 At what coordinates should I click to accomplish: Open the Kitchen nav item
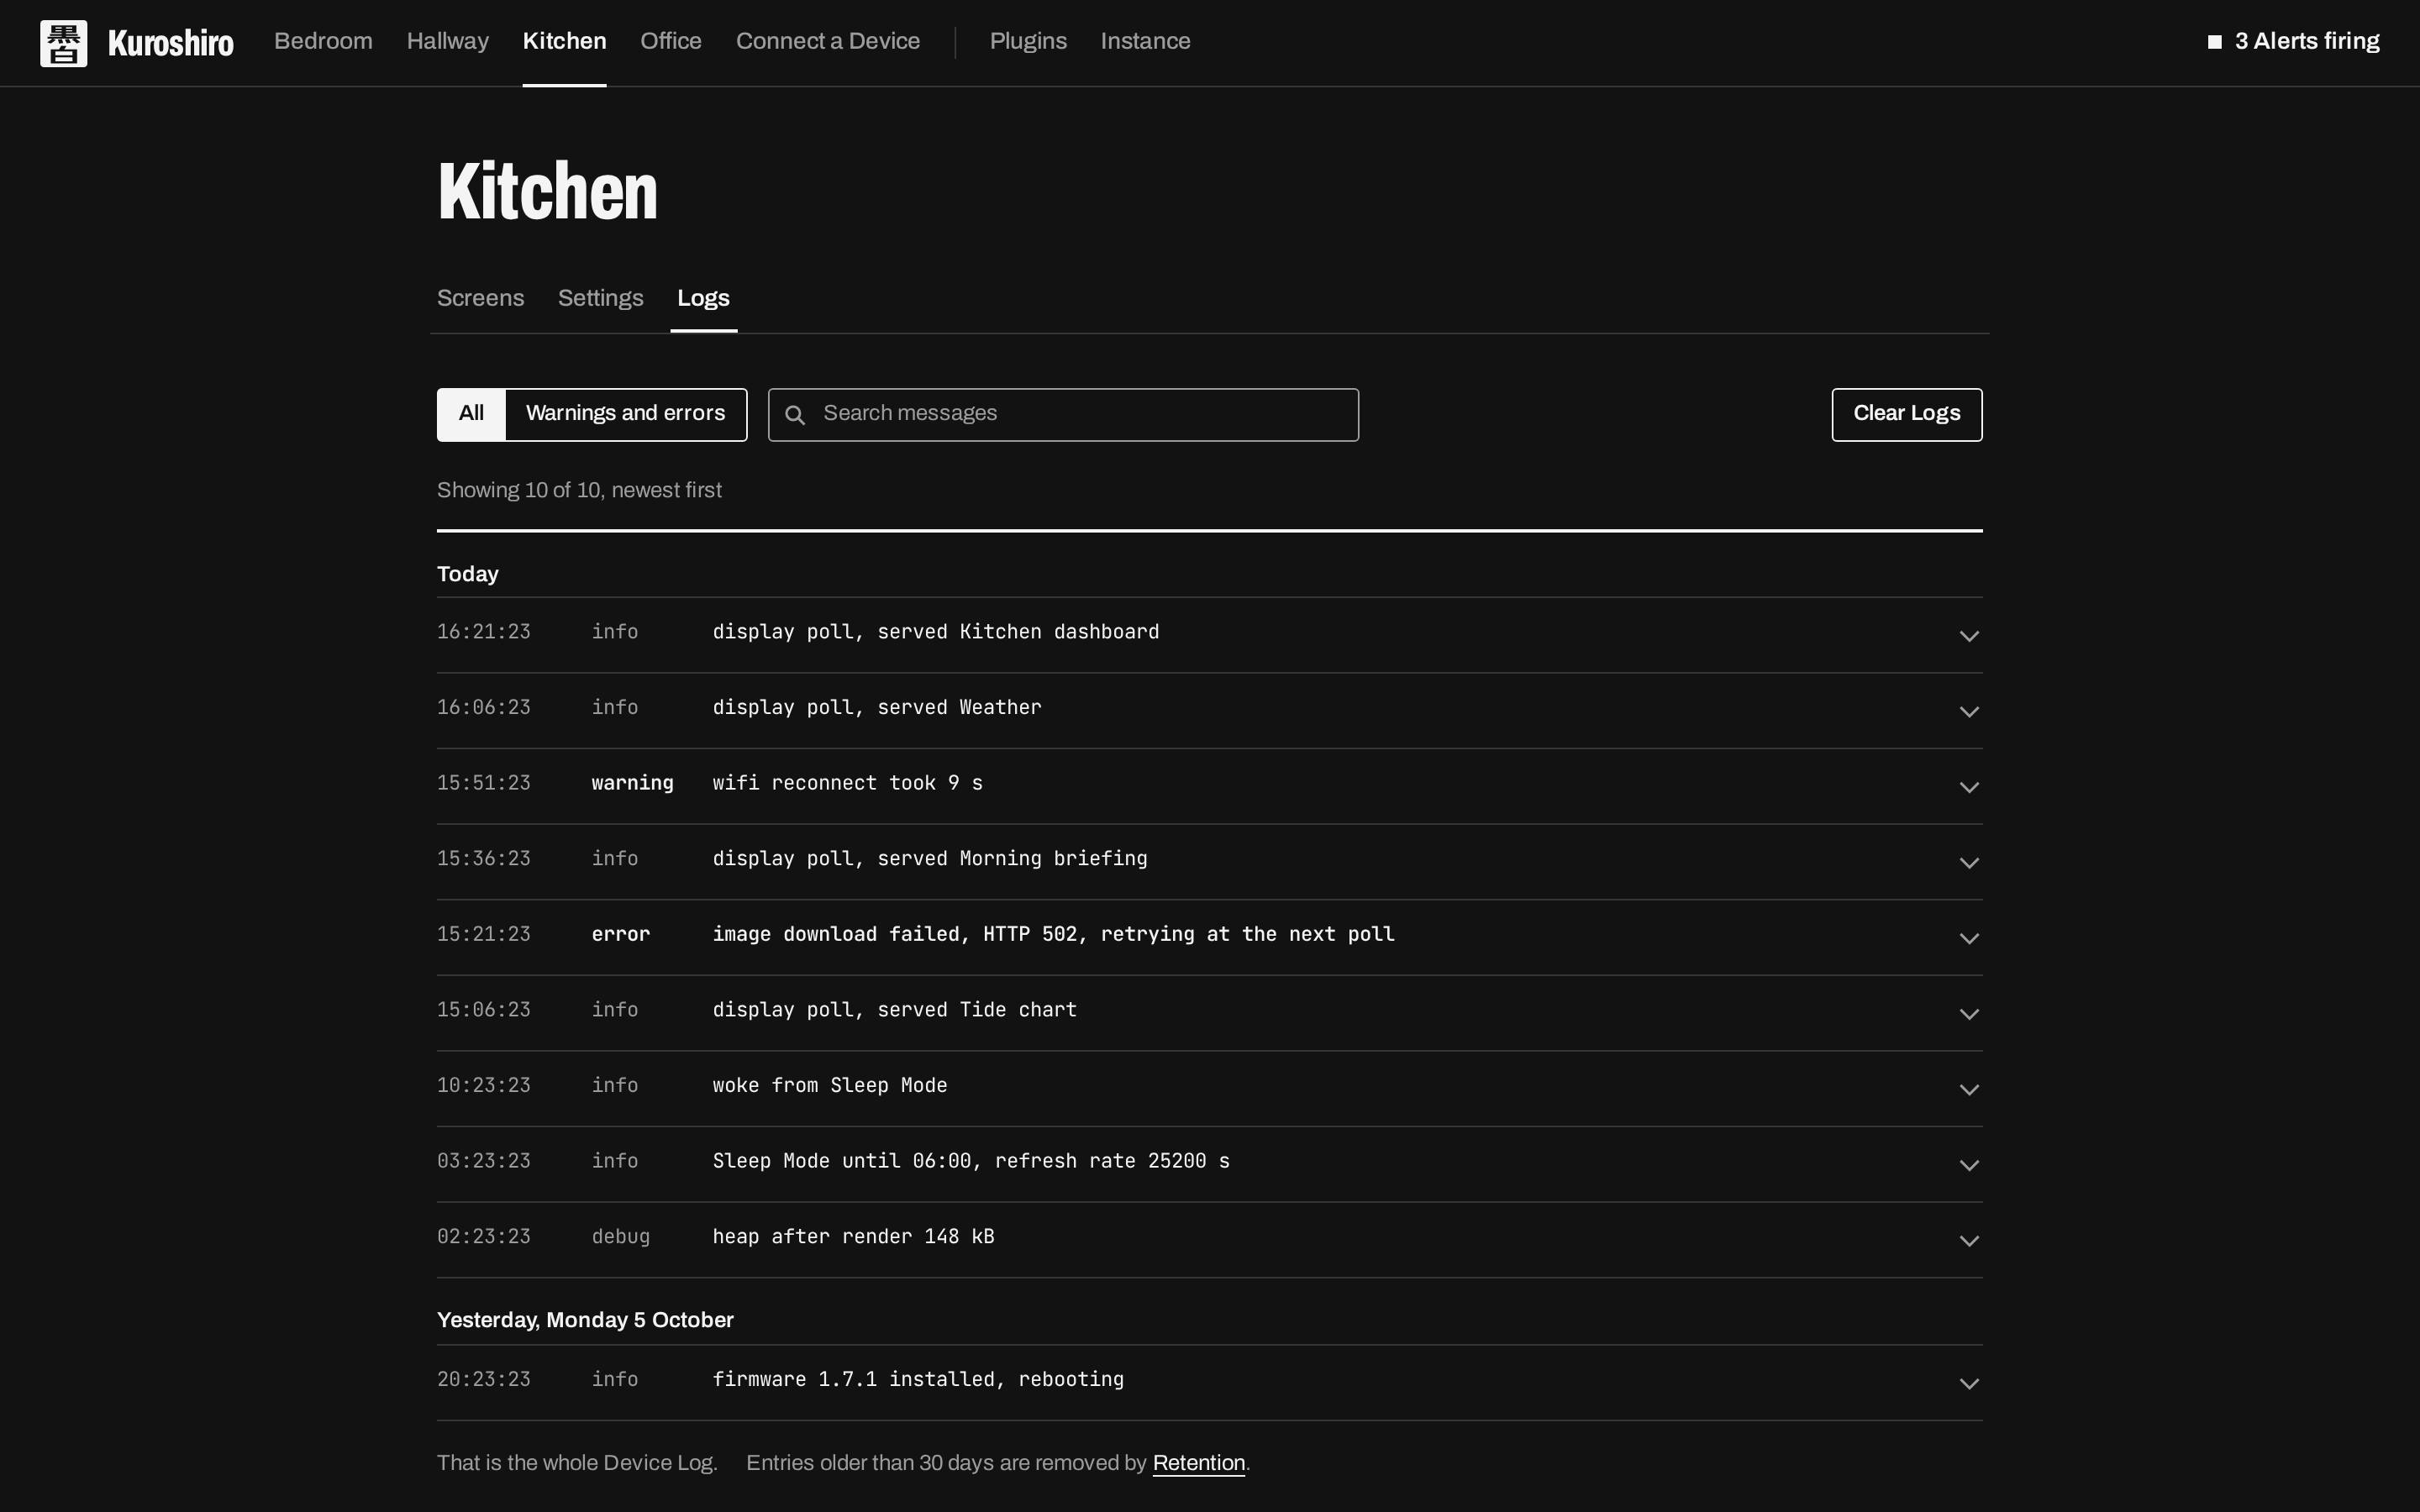click(564, 42)
